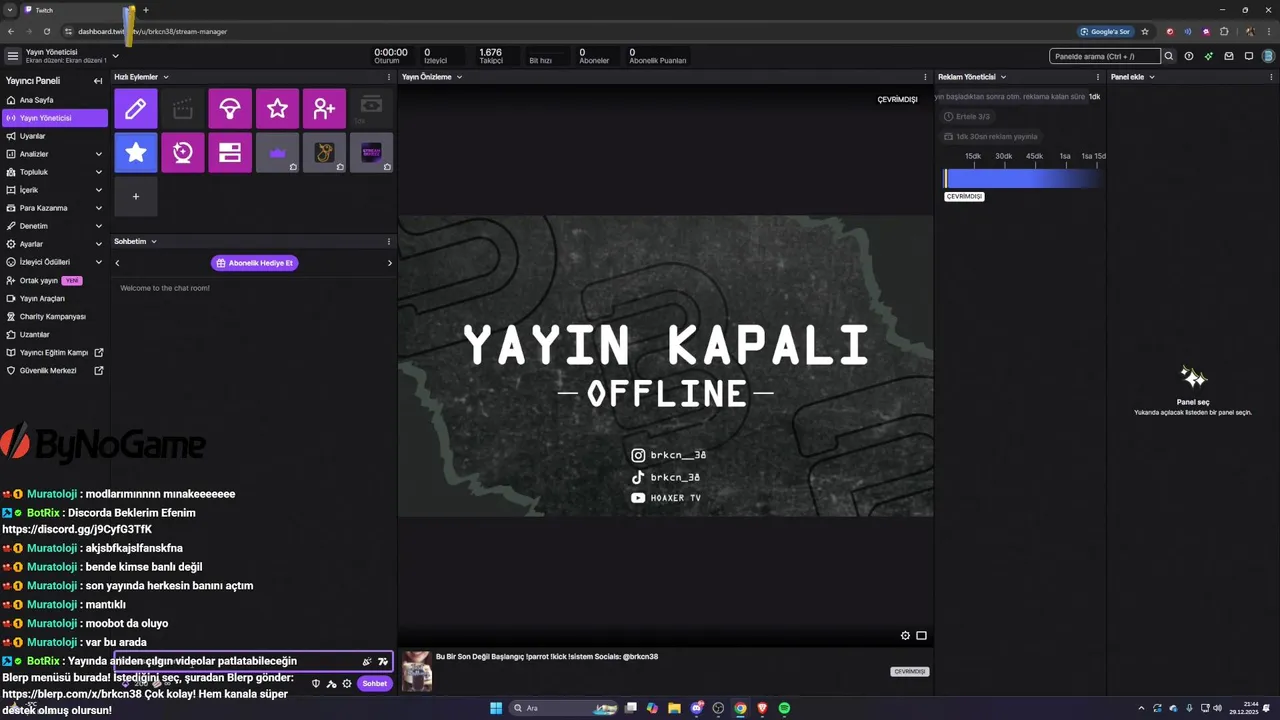Screen dimensions: 1280x720
Task: Click the yellow duck extension tile
Action: point(324,152)
